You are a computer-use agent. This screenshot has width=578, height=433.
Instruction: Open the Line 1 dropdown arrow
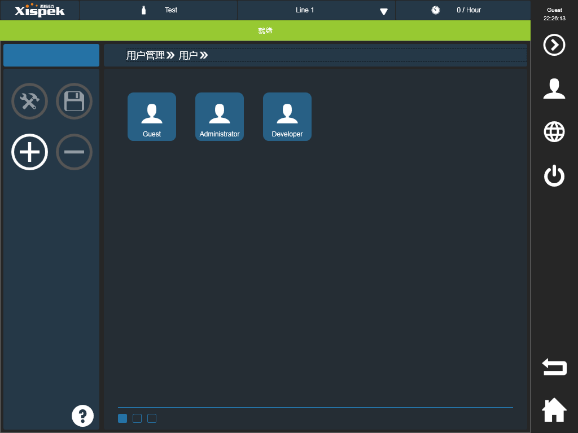coord(384,11)
